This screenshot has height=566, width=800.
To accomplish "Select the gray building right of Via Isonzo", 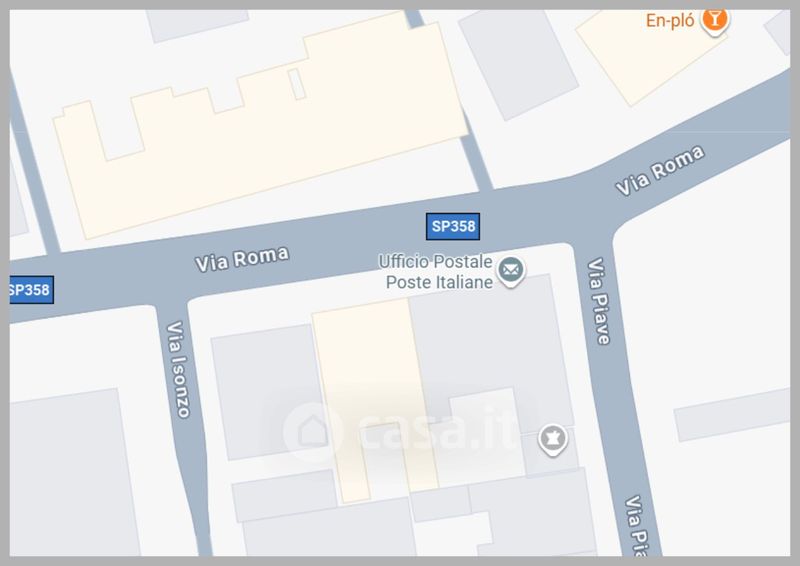I will point(268,392).
